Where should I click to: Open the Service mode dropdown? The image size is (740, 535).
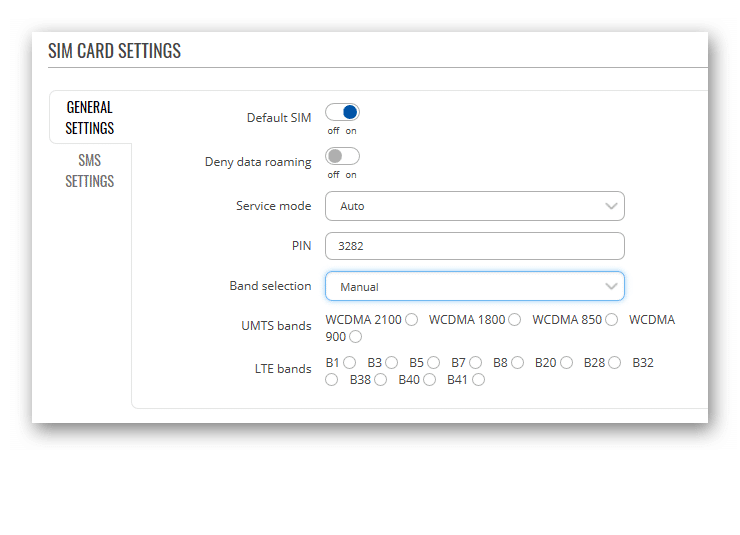coord(474,206)
